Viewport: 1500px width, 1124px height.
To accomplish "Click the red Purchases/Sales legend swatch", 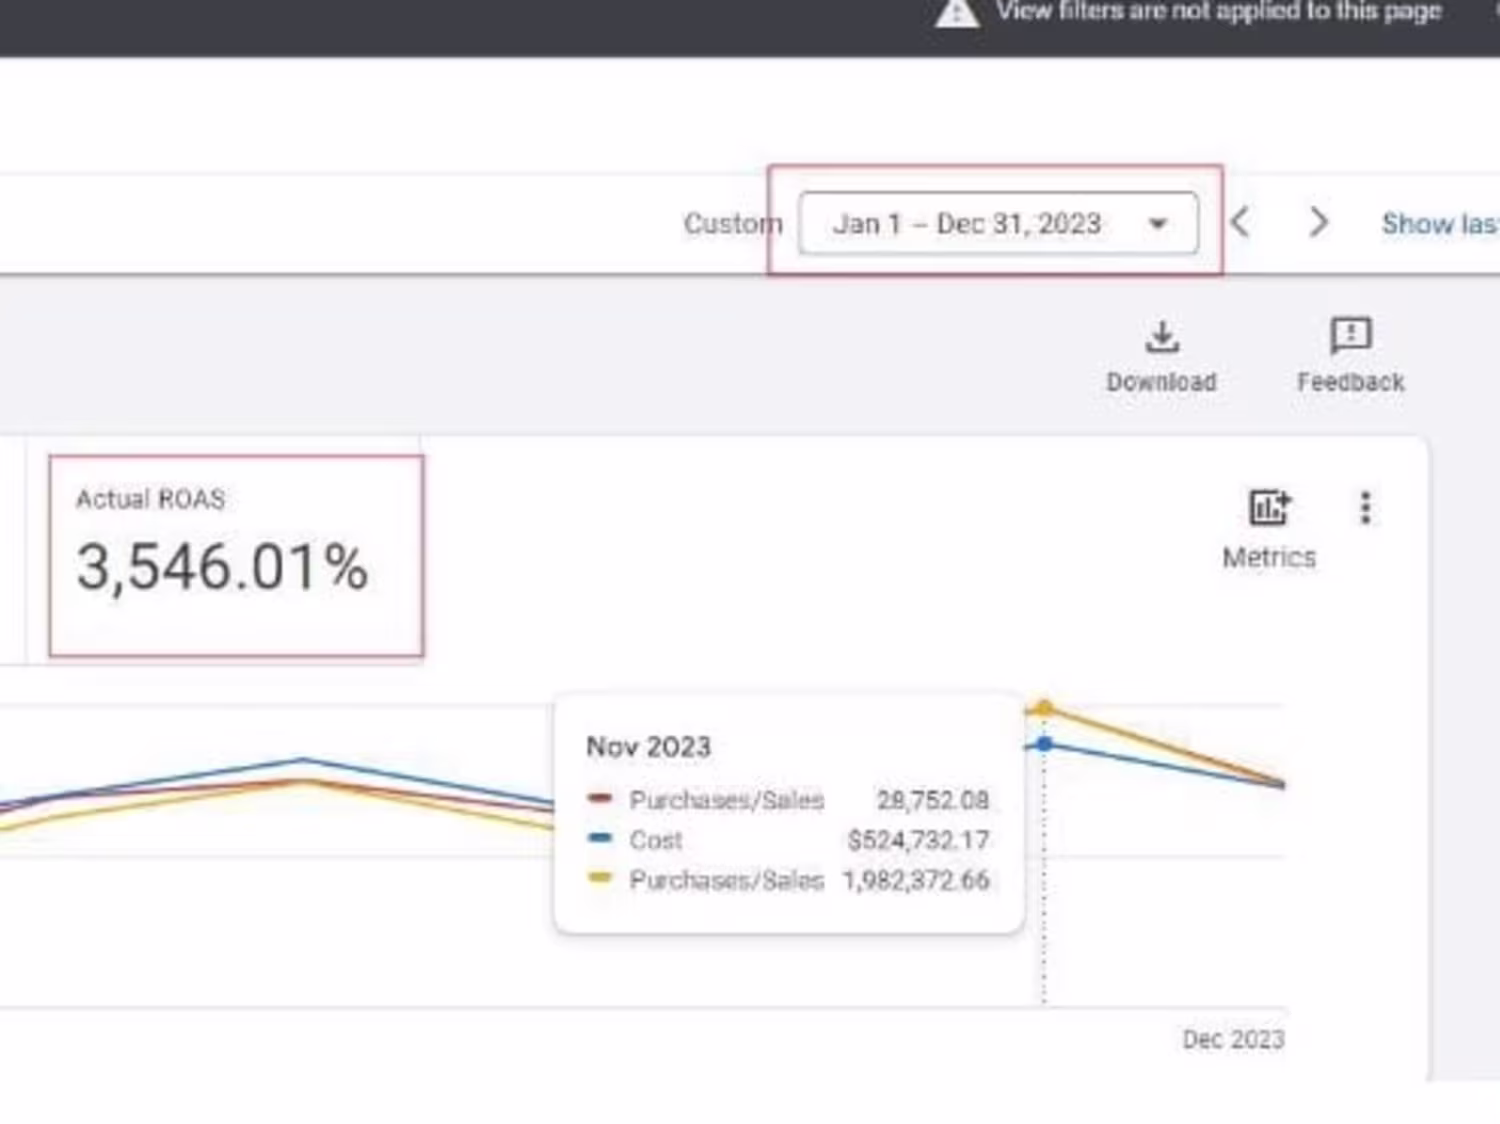I will (600, 798).
